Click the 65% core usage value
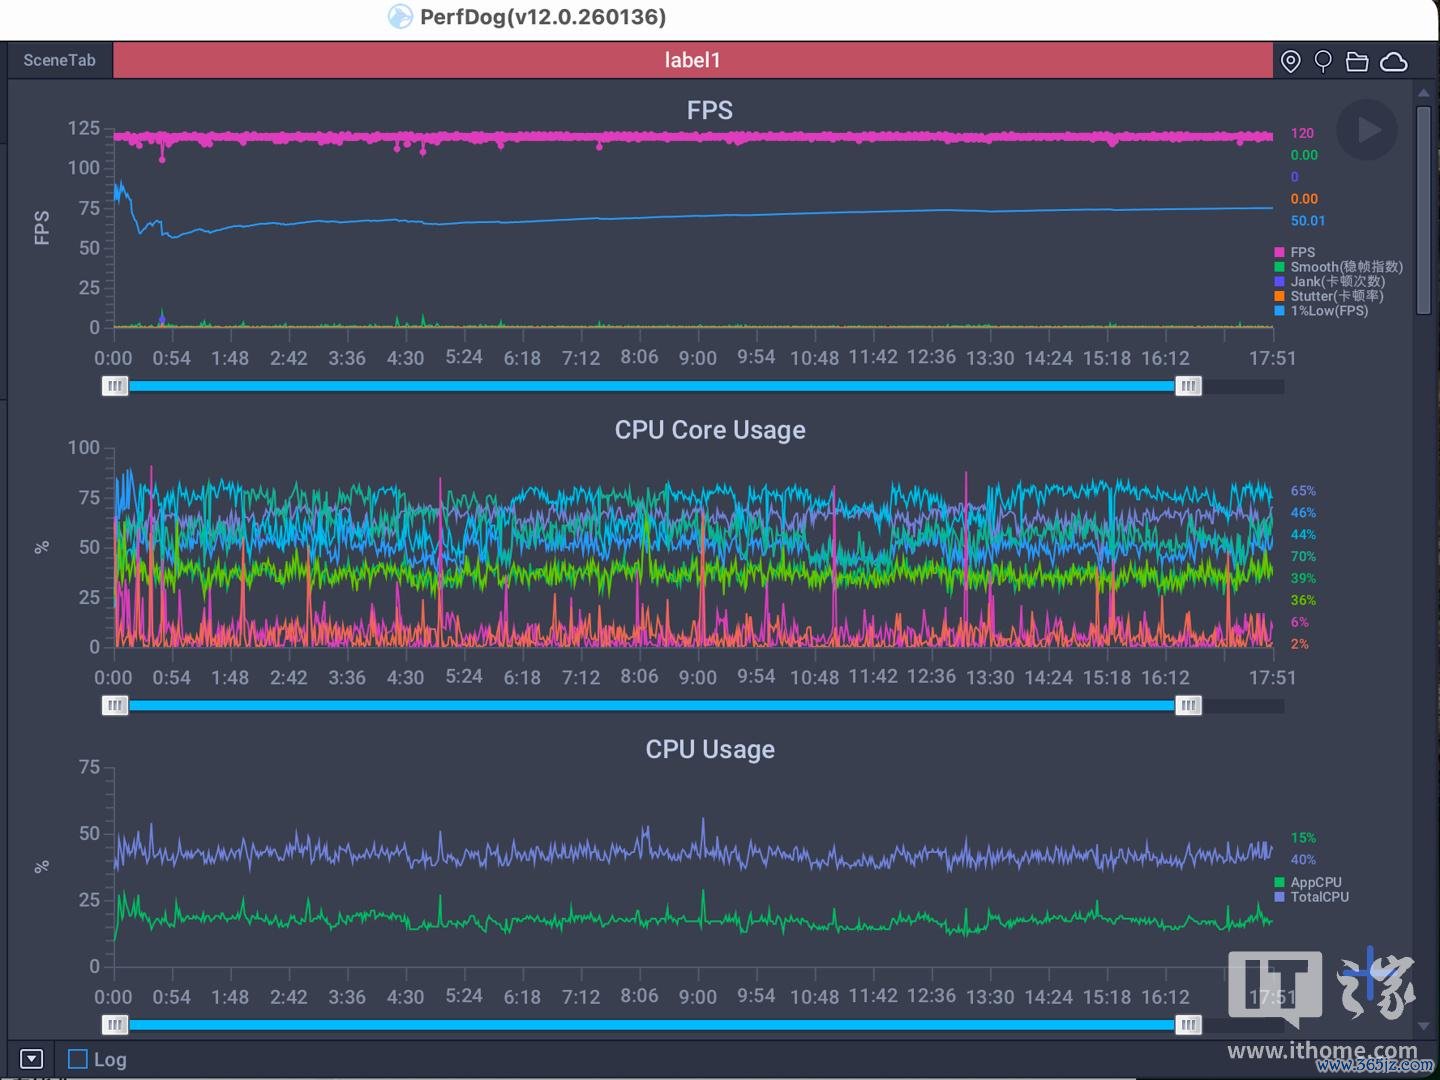 (1303, 491)
